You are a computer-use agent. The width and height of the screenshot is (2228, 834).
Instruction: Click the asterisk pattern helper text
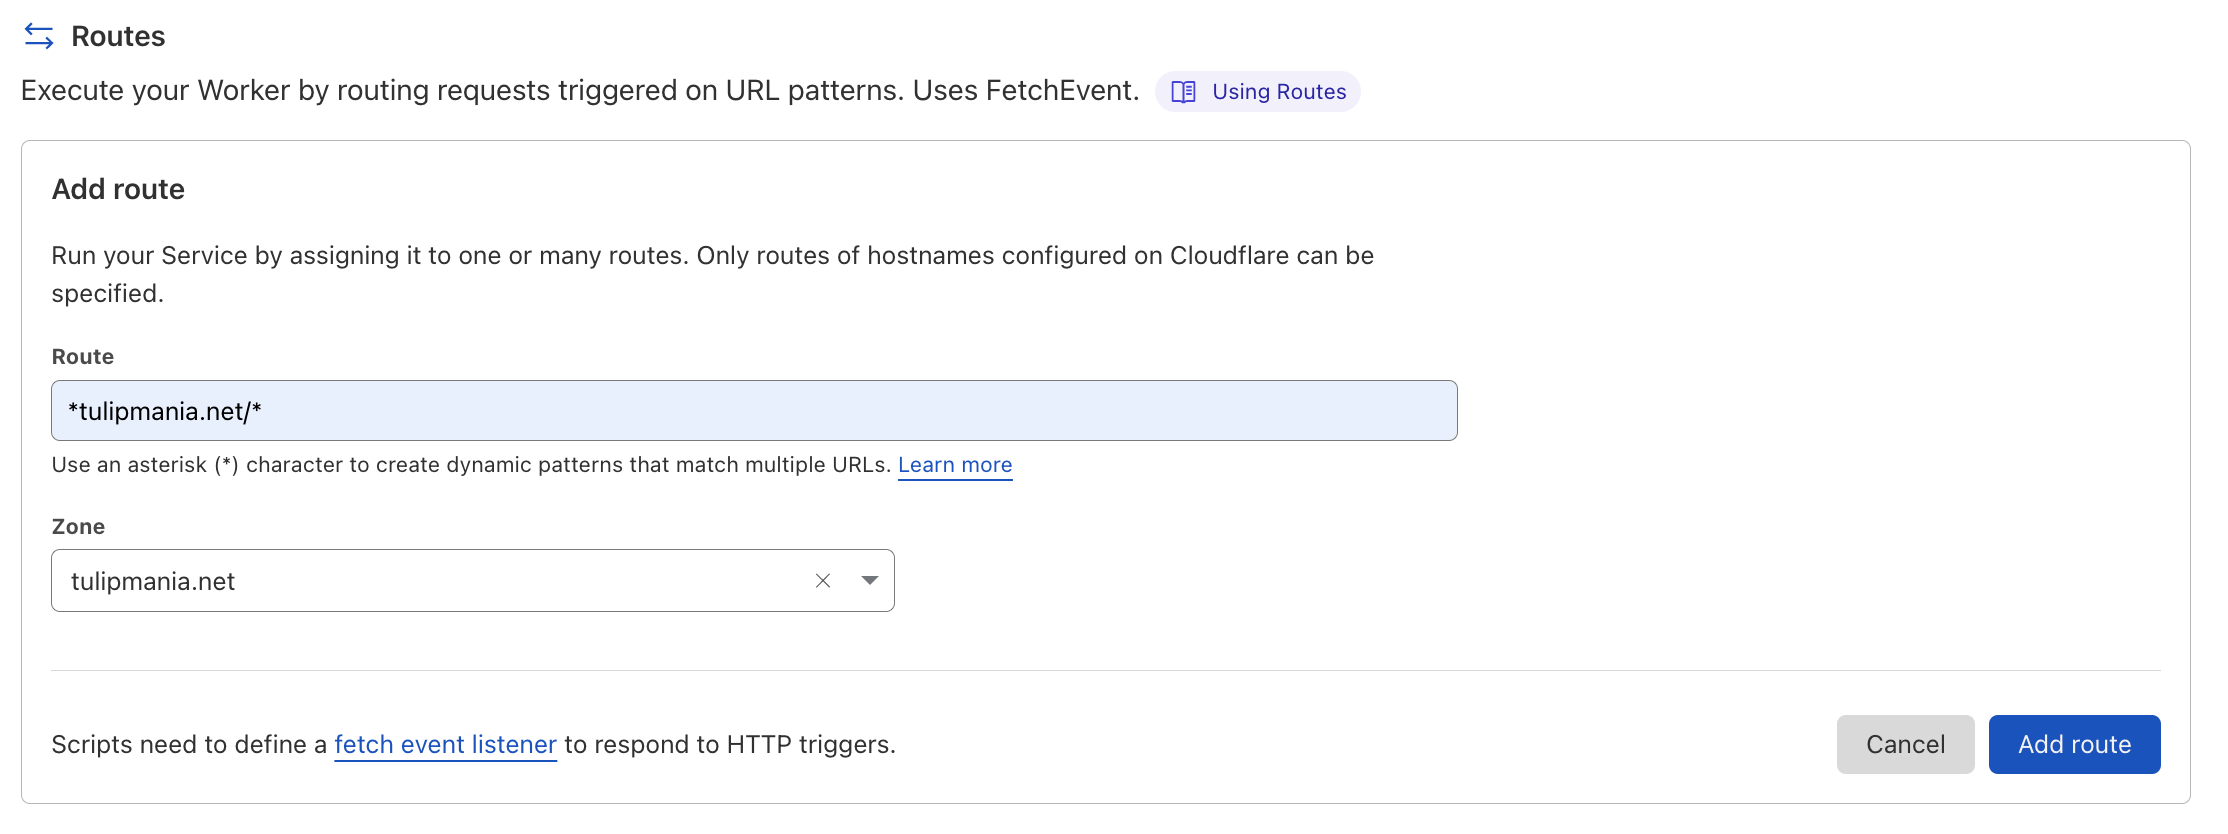470,465
